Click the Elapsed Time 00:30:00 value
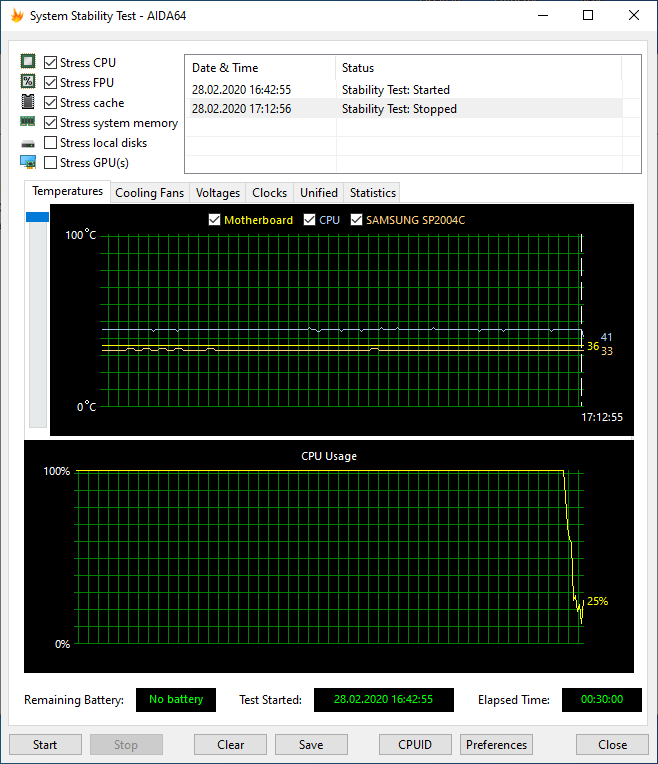The height and width of the screenshot is (764, 658). coord(602,700)
